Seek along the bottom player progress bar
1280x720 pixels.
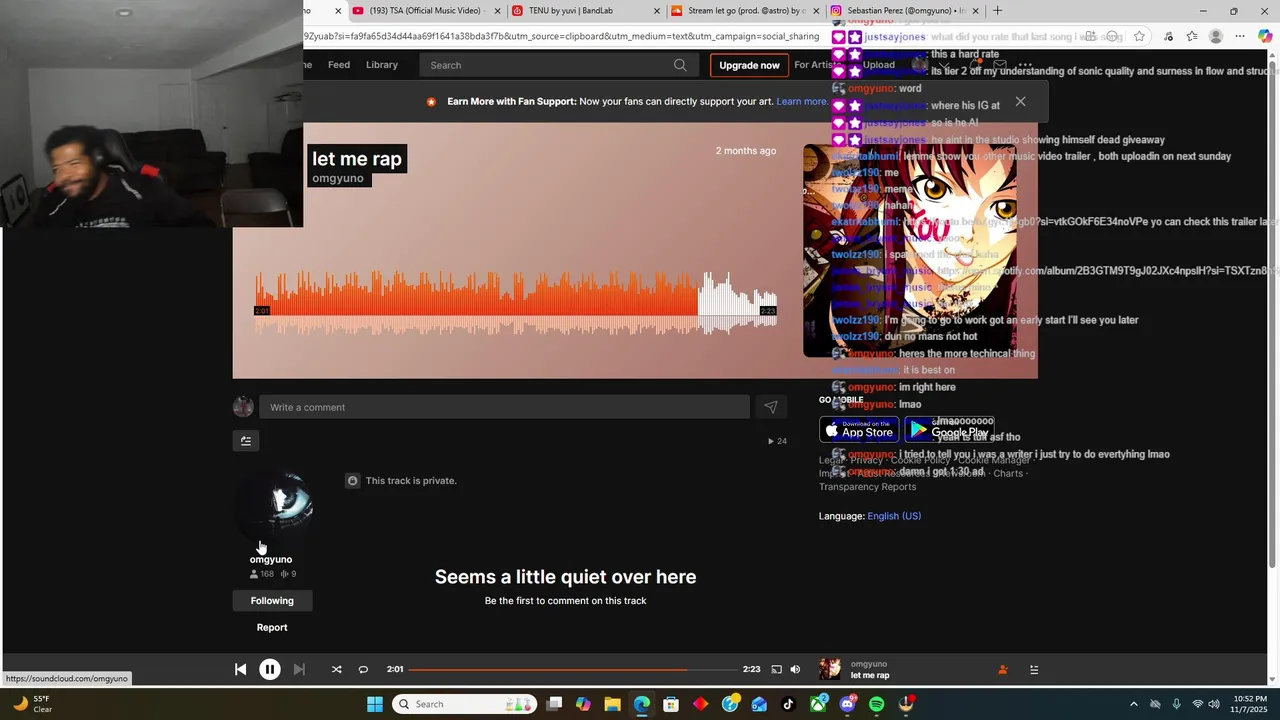pos(573,670)
